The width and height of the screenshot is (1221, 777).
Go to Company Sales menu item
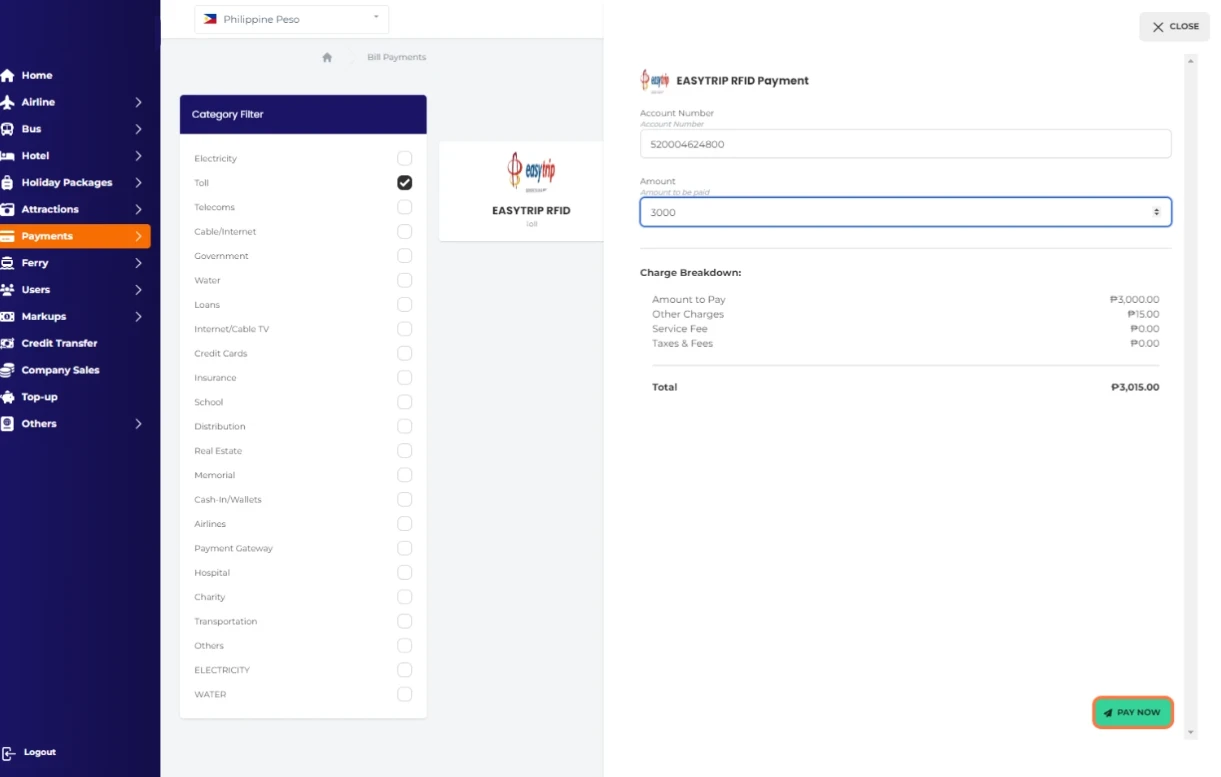pos(60,370)
